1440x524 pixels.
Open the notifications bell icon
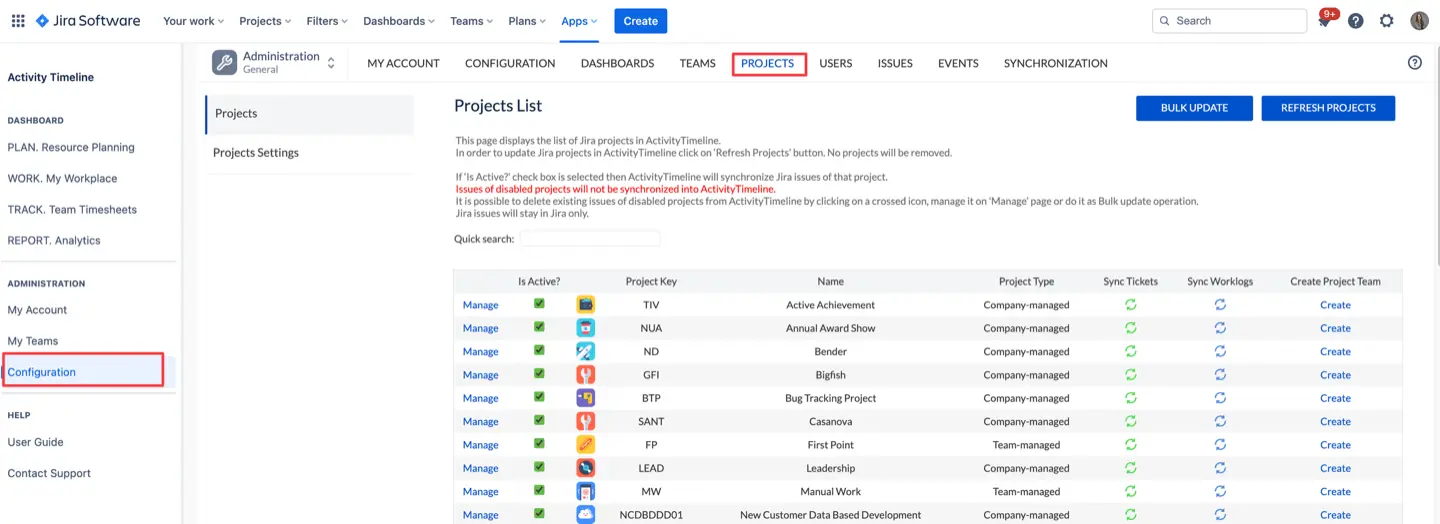(x=1325, y=21)
